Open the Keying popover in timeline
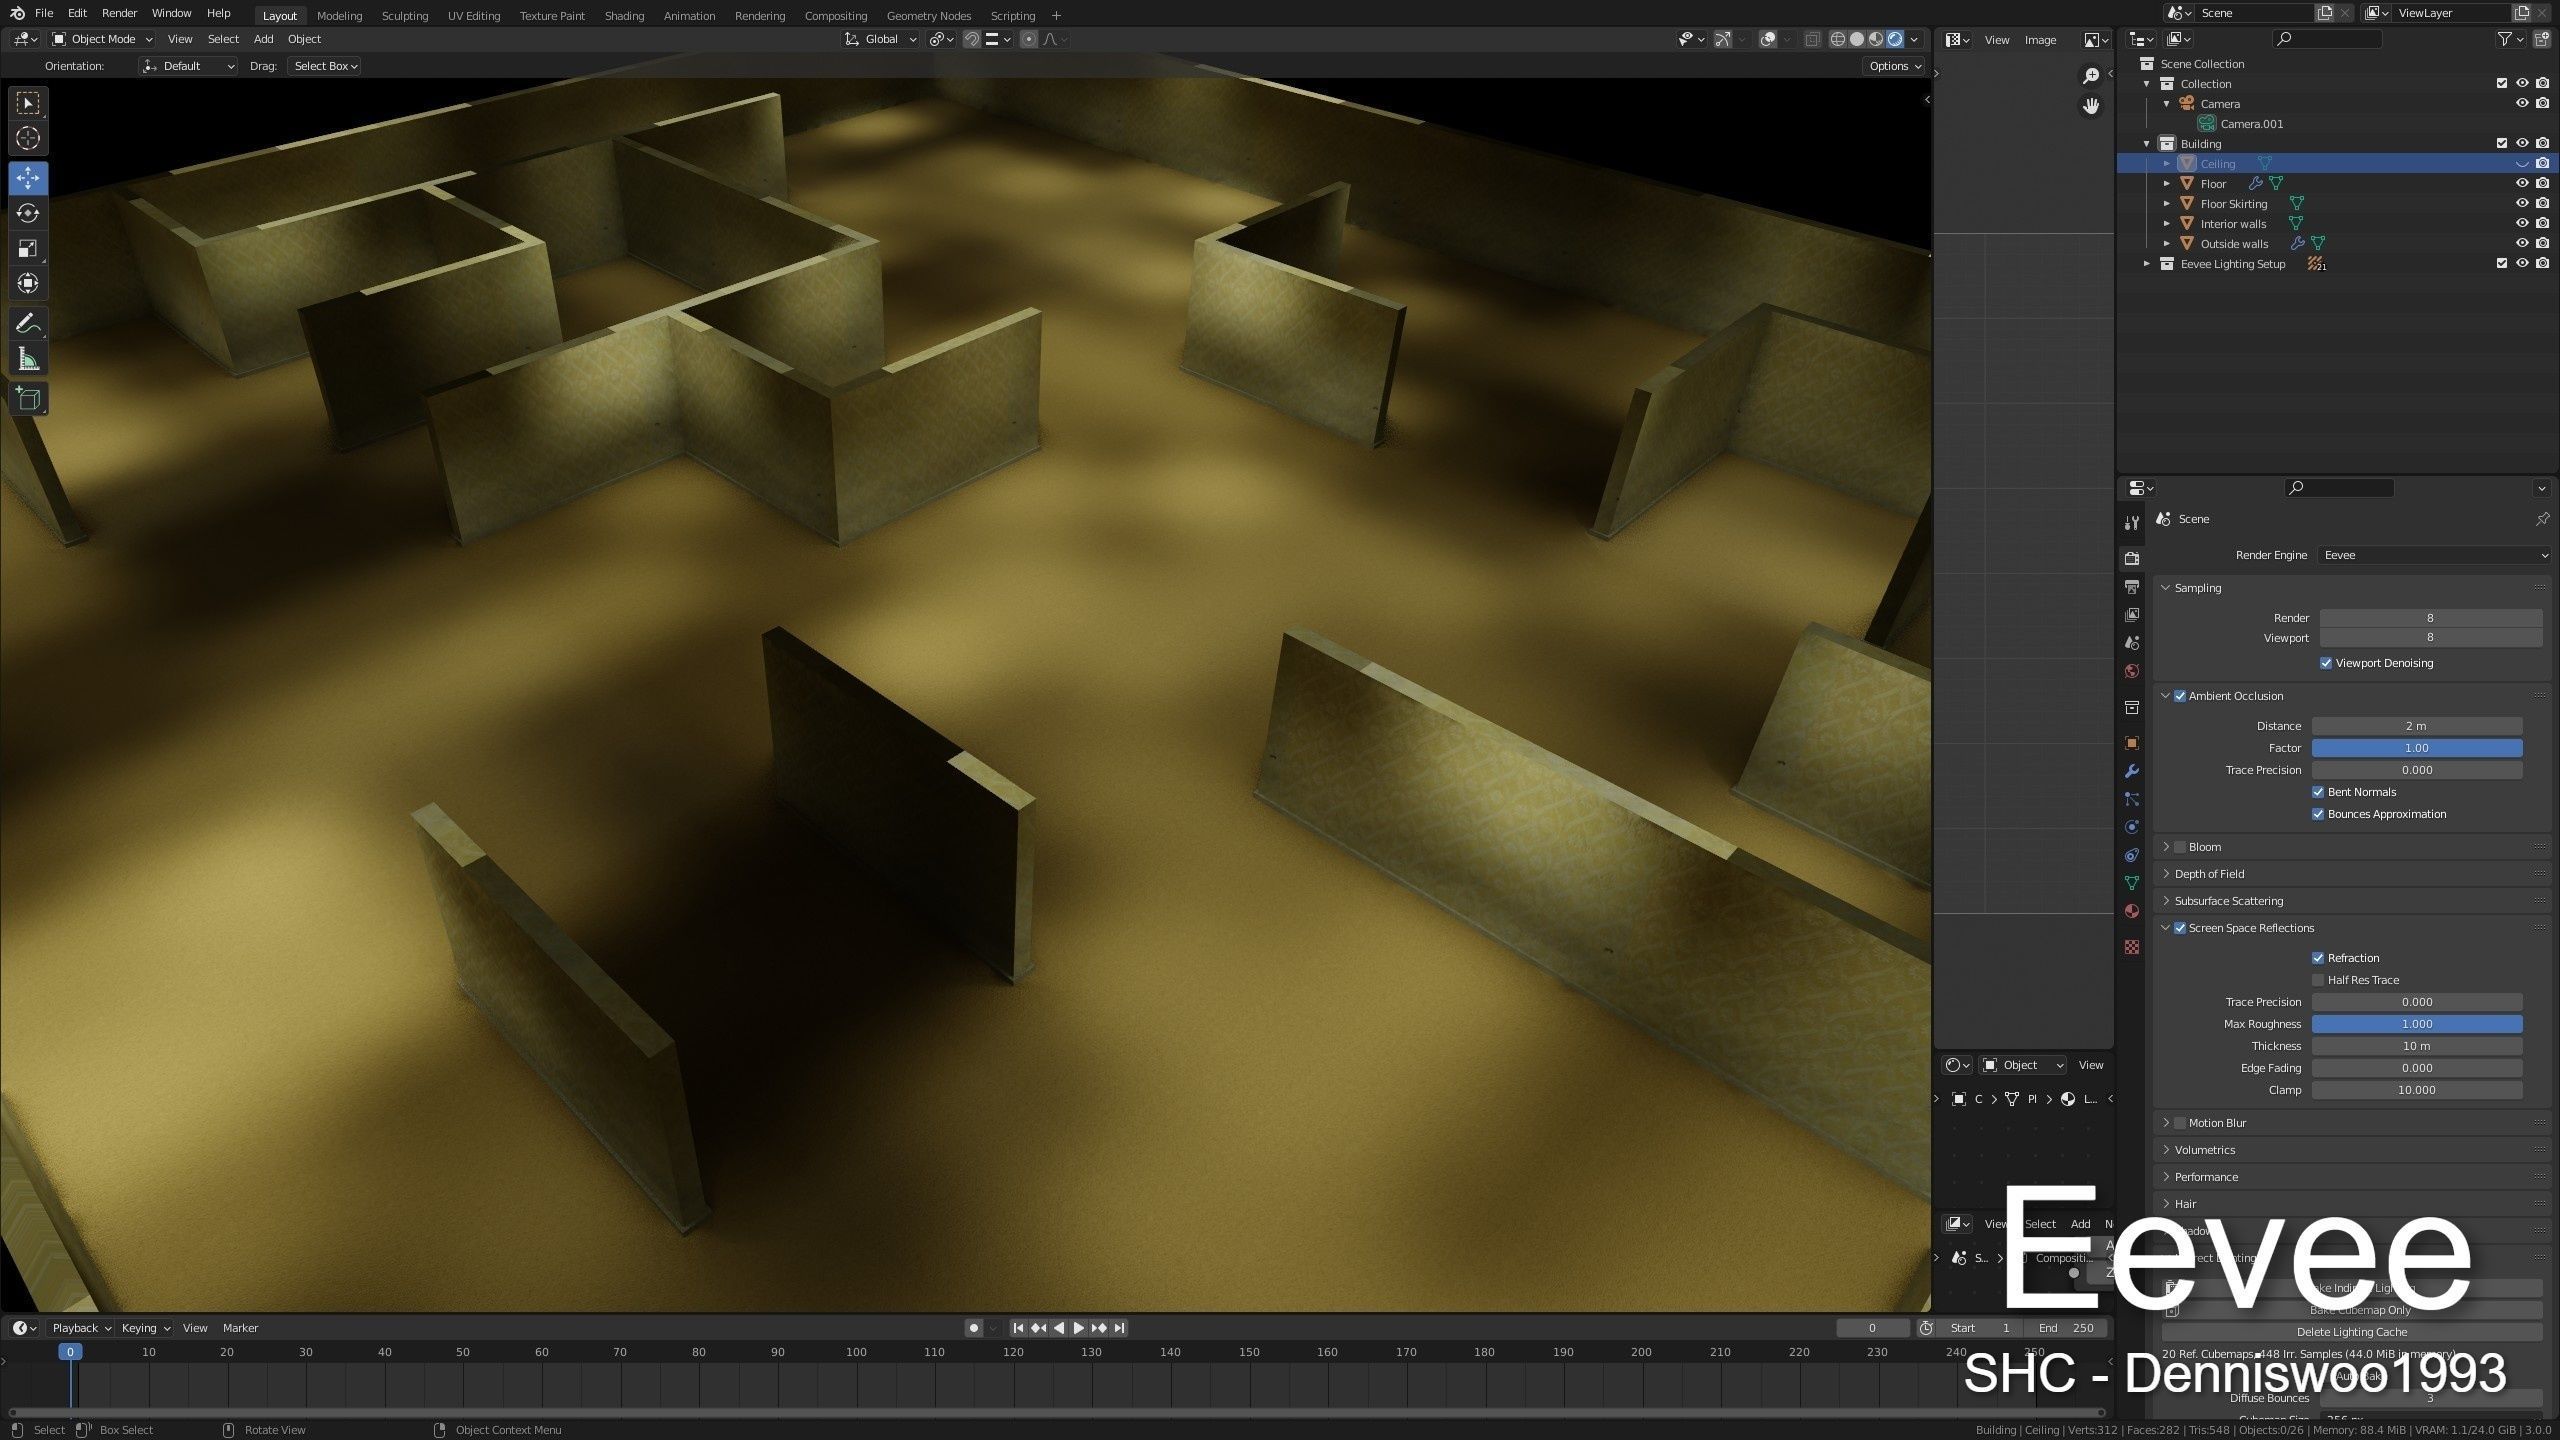Viewport: 2560px width, 1440px height. tap(145, 1328)
